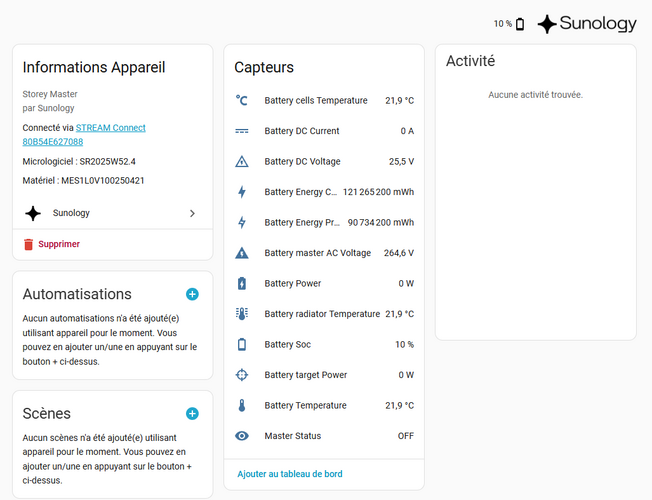This screenshot has height=500, width=652.
Task: Click the Battery DC Current icon
Action: click(242, 131)
